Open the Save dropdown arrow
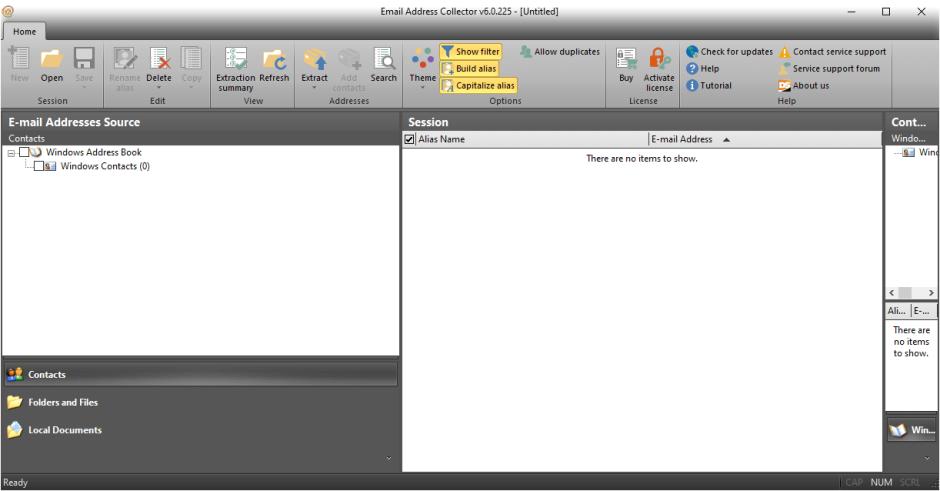The height and width of the screenshot is (491, 940). pos(84,88)
